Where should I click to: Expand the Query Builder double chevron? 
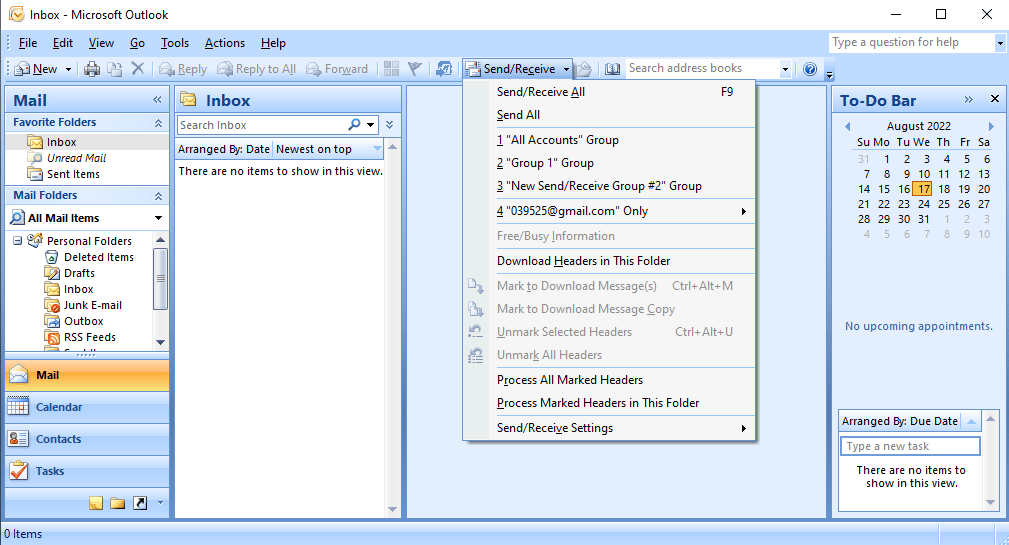click(389, 124)
